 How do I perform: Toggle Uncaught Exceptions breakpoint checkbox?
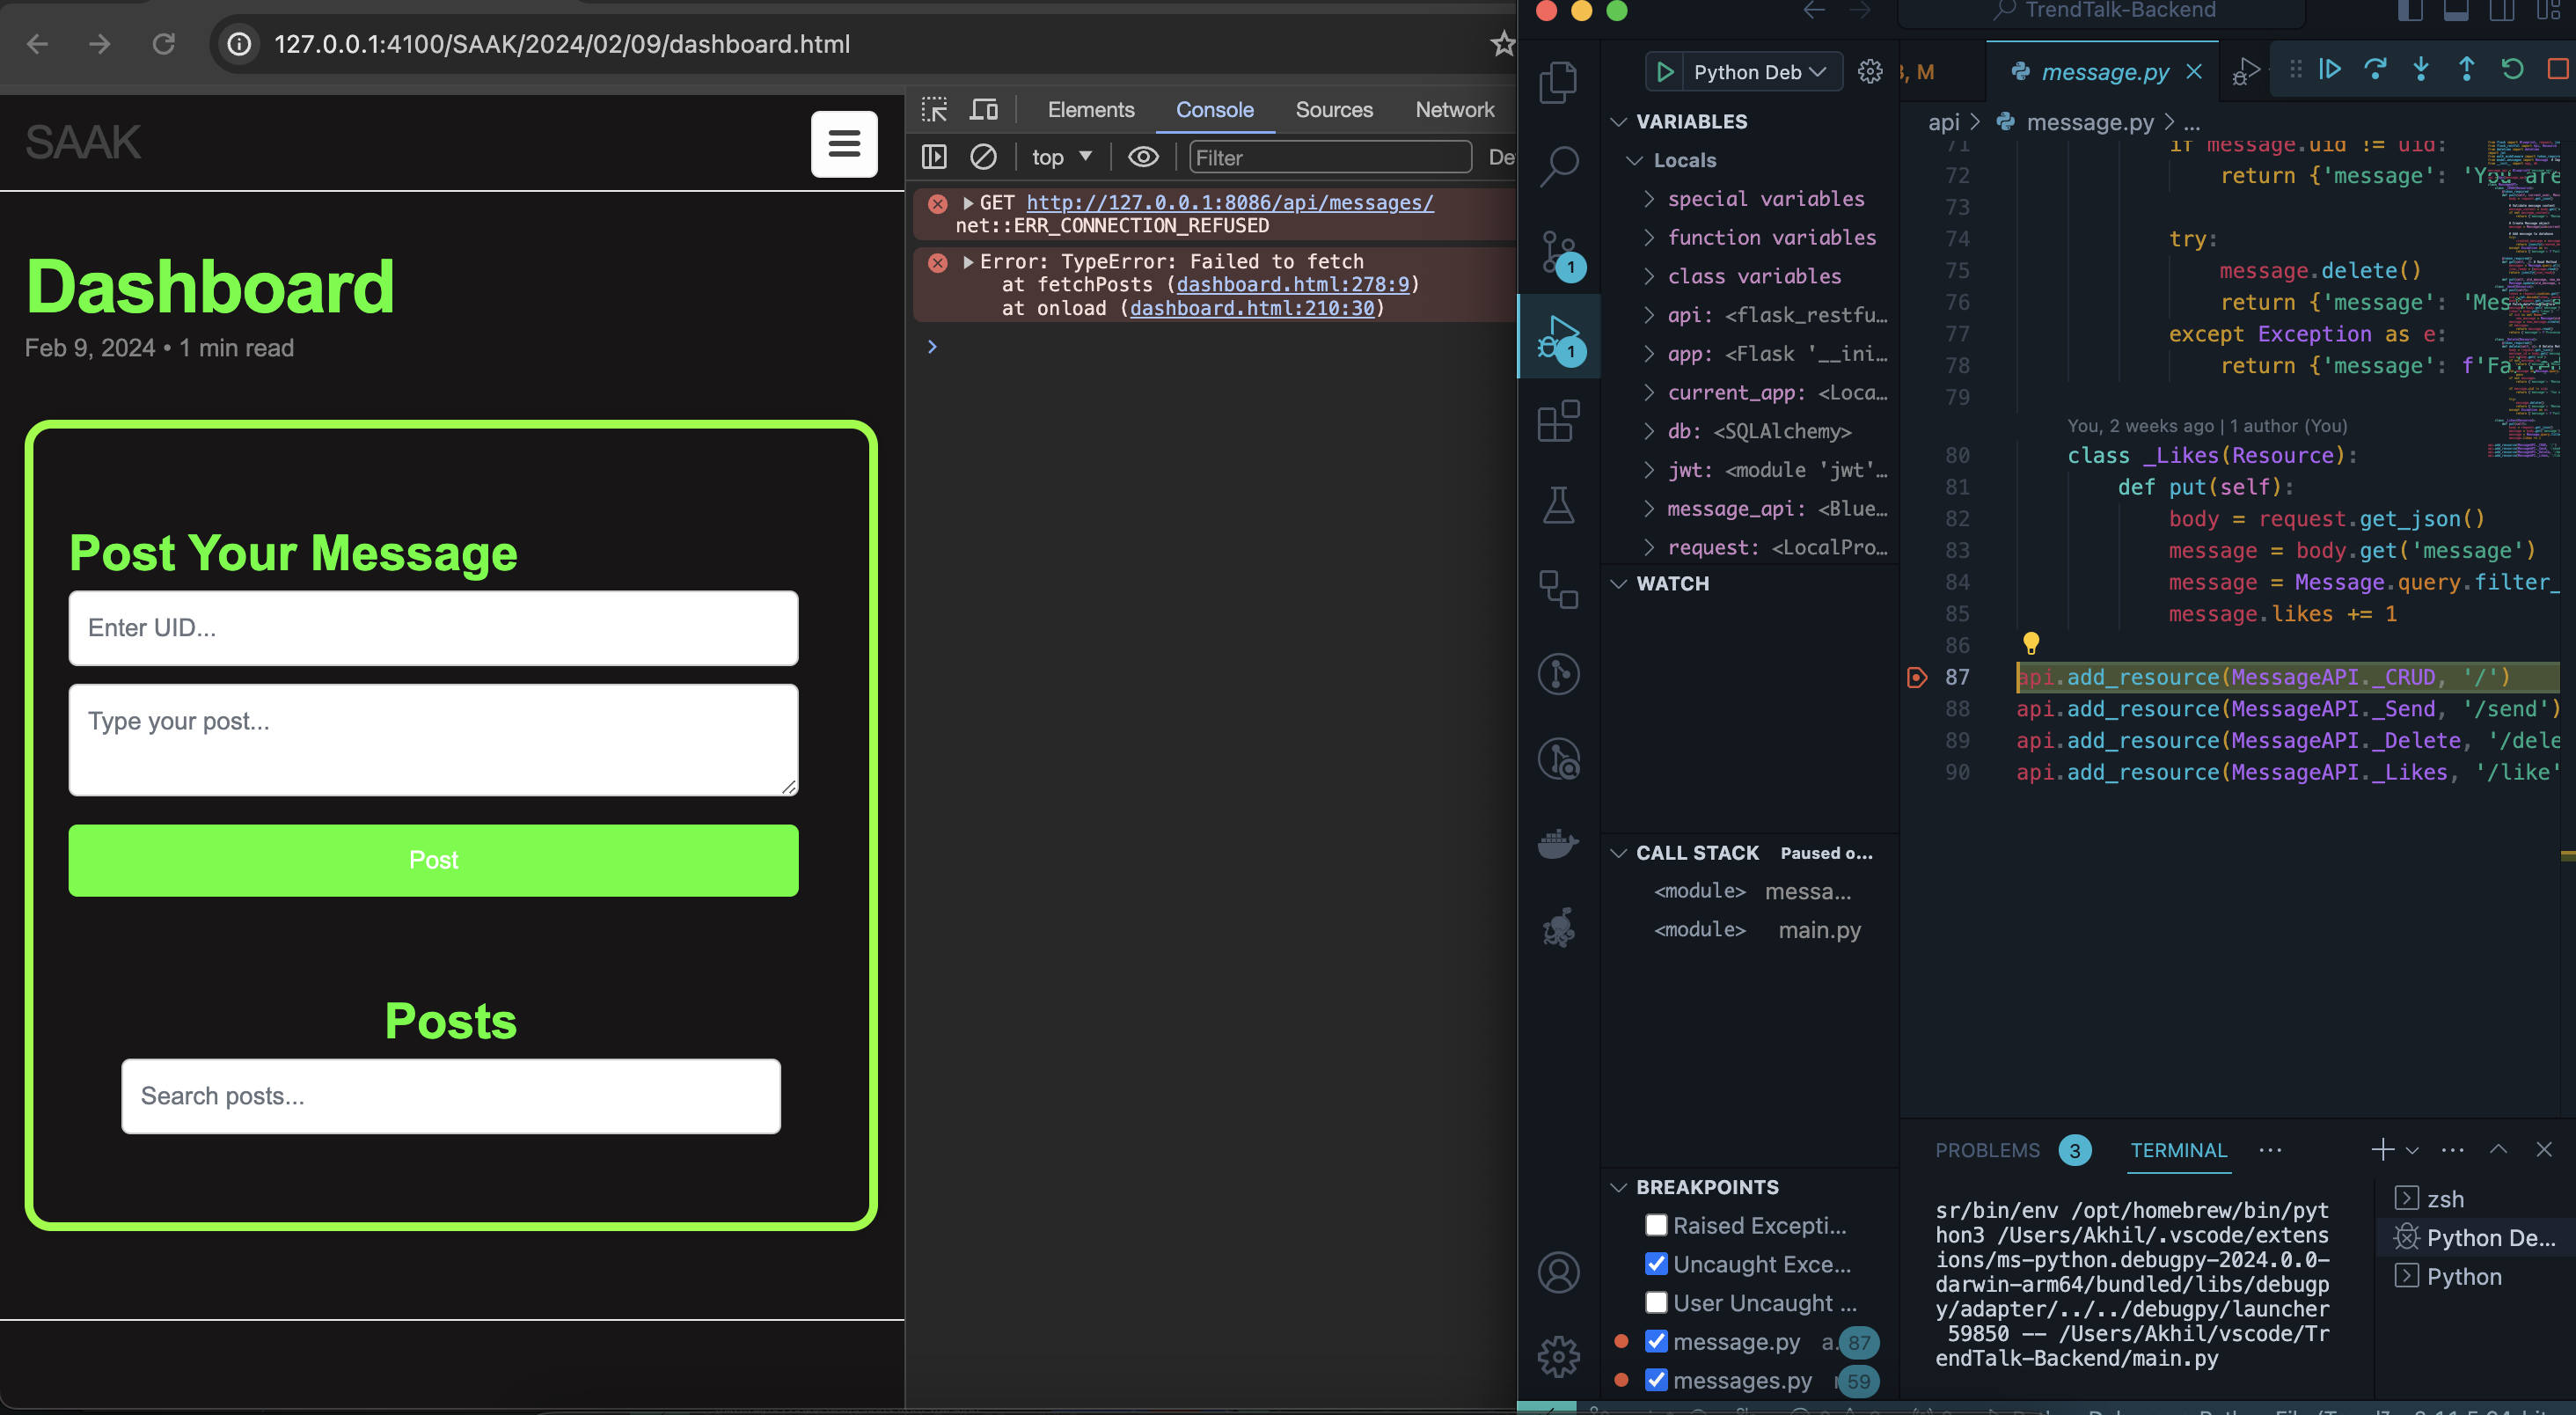1656,1264
